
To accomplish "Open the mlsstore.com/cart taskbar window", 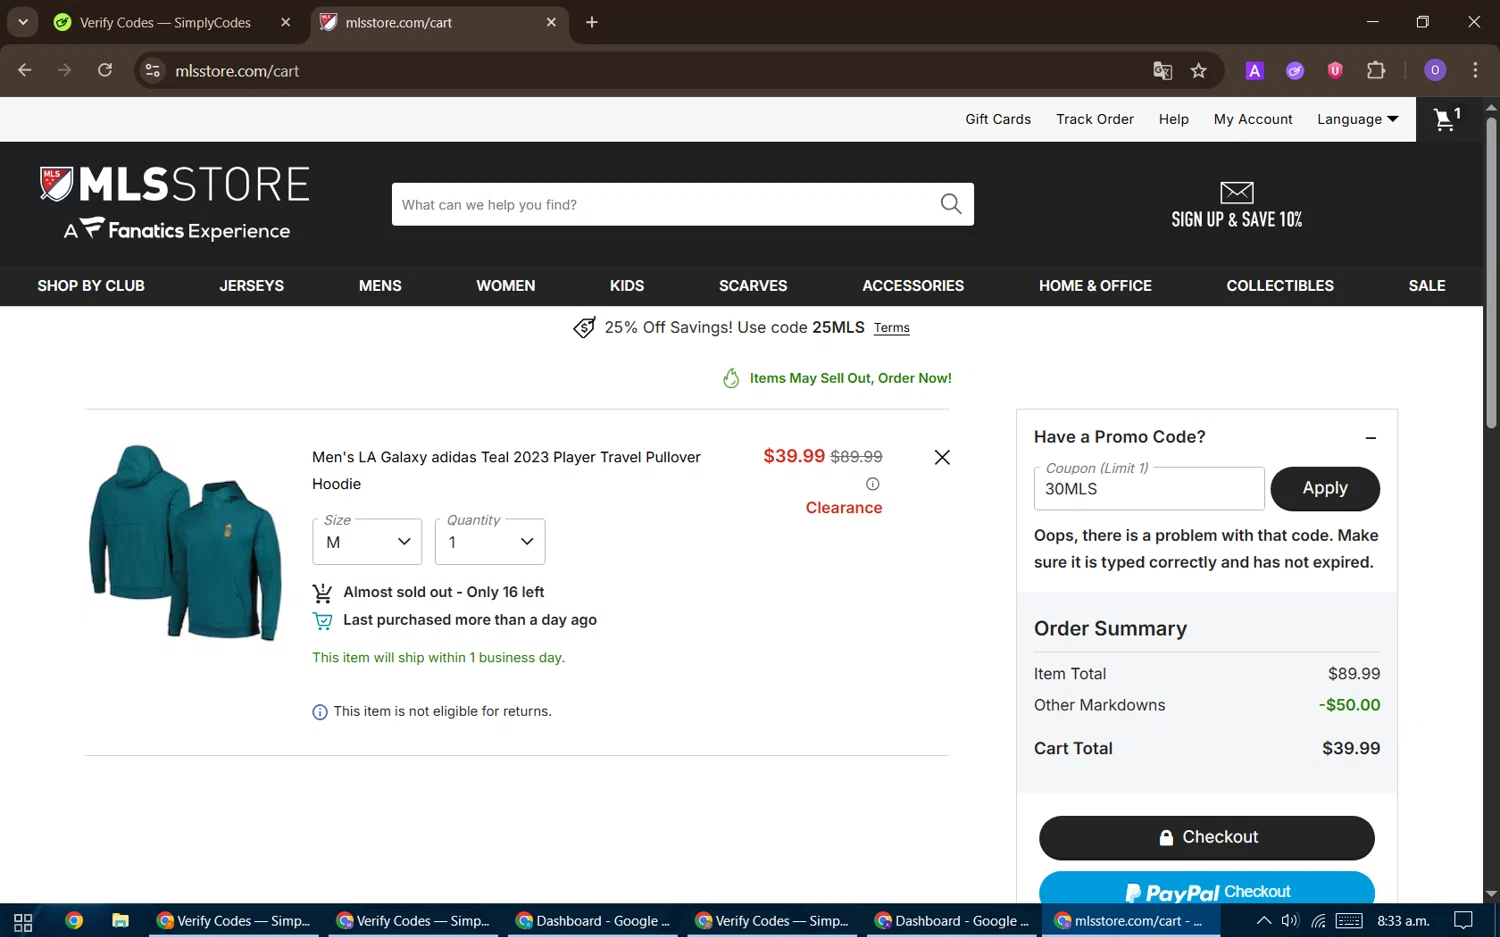I will [1131, 921].
